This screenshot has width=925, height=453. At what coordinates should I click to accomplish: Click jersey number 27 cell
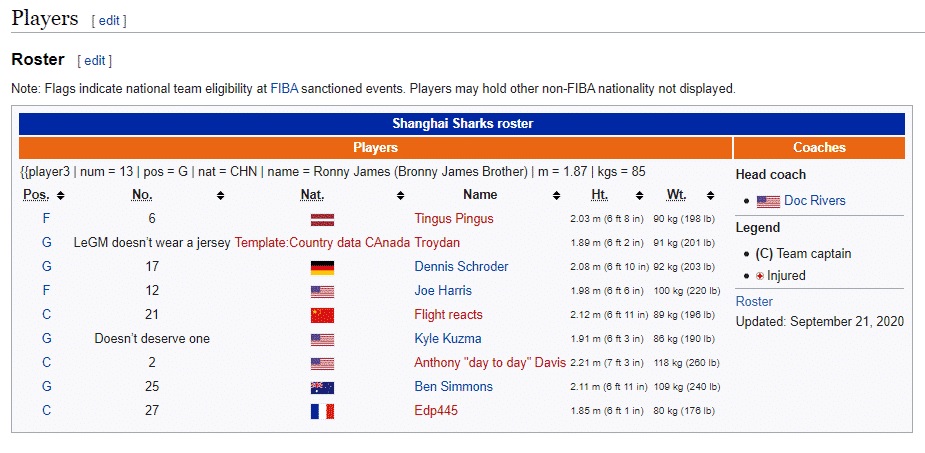(x=152, y=411)
